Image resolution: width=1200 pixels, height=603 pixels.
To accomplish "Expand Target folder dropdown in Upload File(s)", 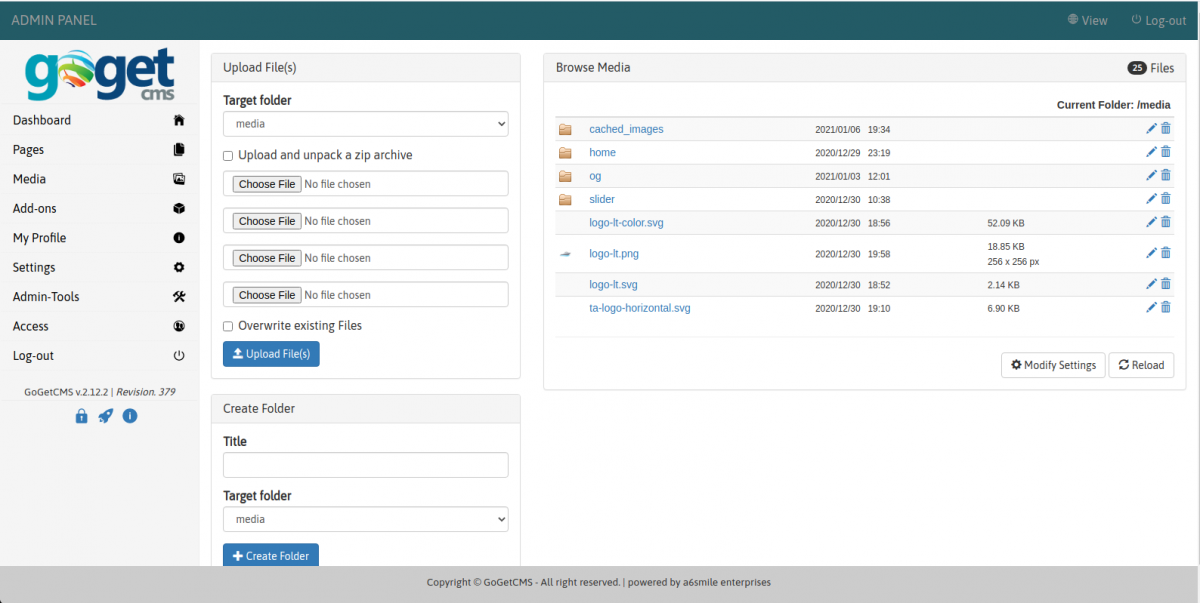I will click(x=365, y=124).
